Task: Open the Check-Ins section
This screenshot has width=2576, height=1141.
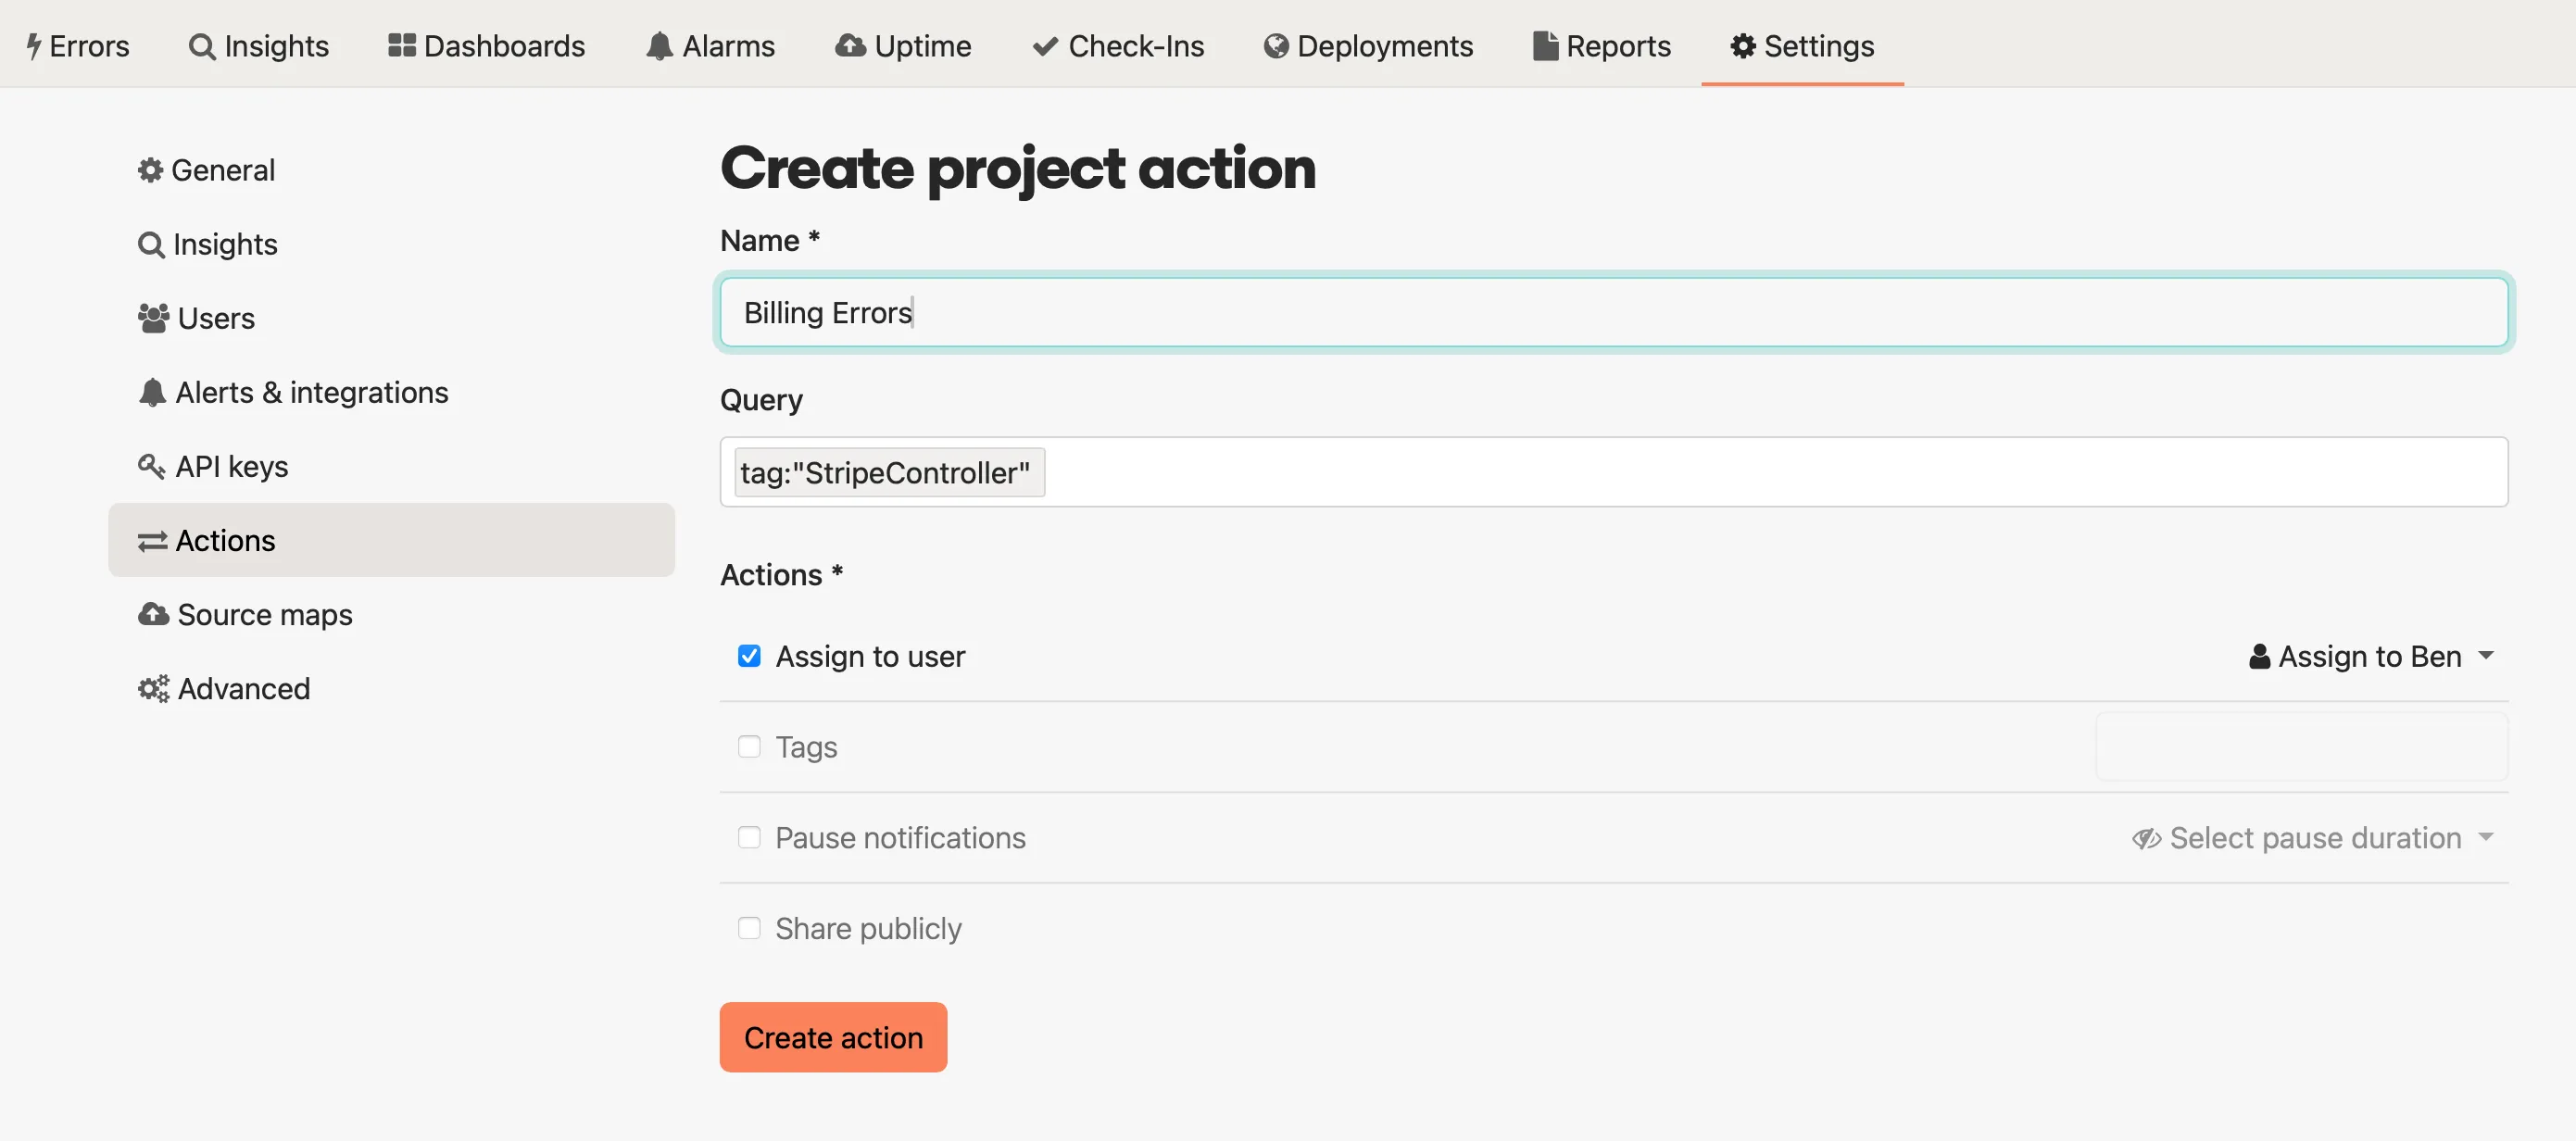Action: click(1118, 45)
